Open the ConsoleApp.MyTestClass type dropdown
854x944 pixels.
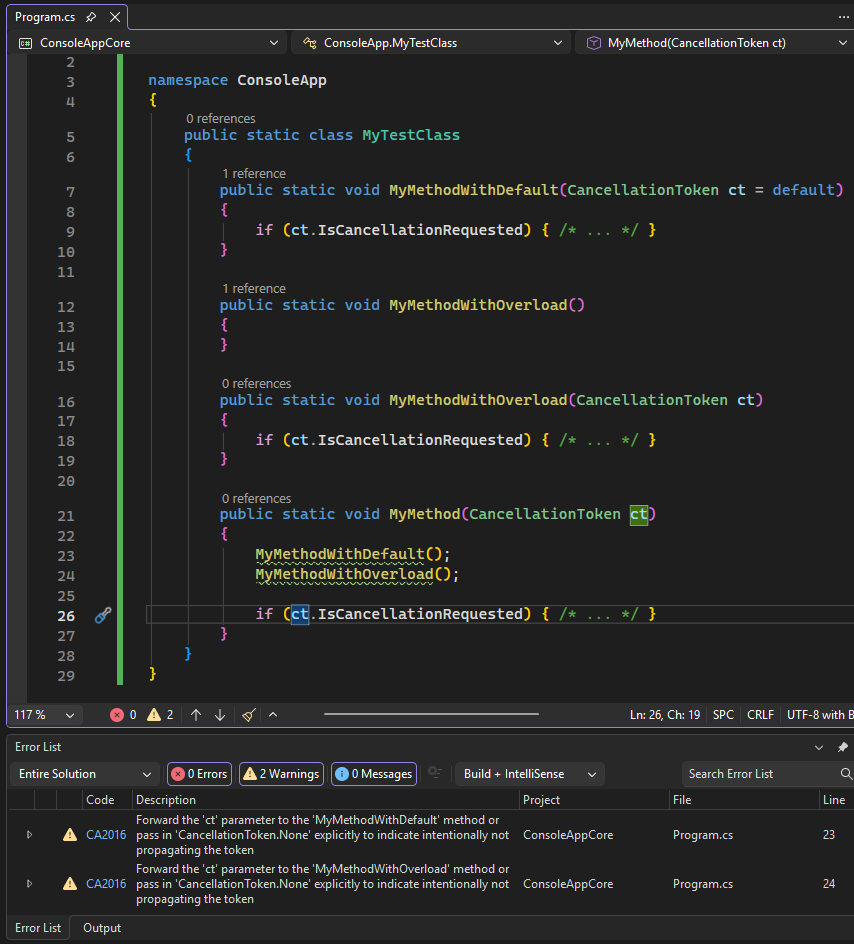click(432, 43)
